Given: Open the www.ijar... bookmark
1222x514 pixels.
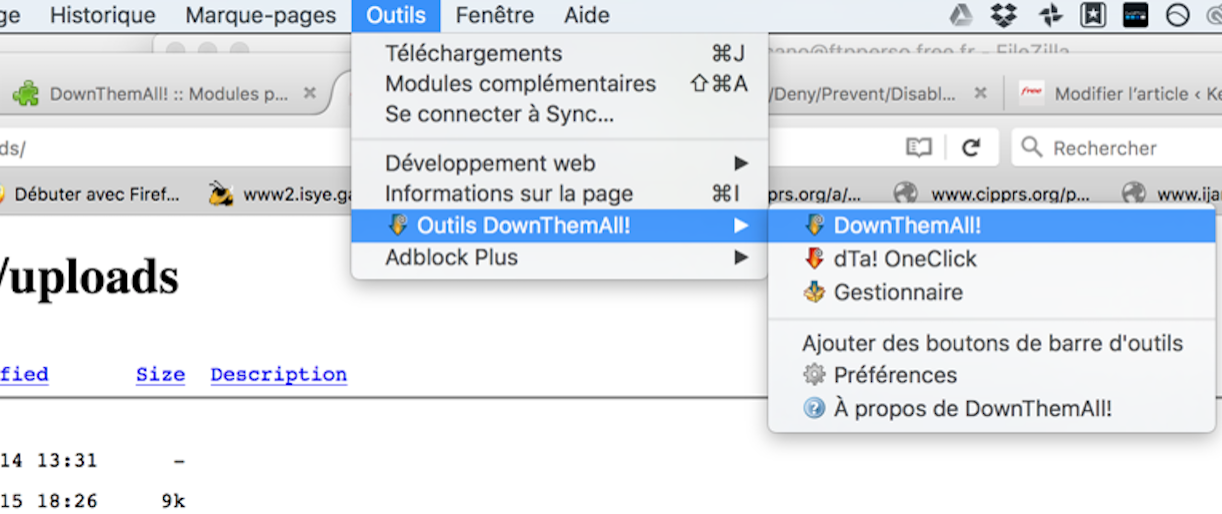Looking at the screenshot, I should click(x=1171, y=194).
